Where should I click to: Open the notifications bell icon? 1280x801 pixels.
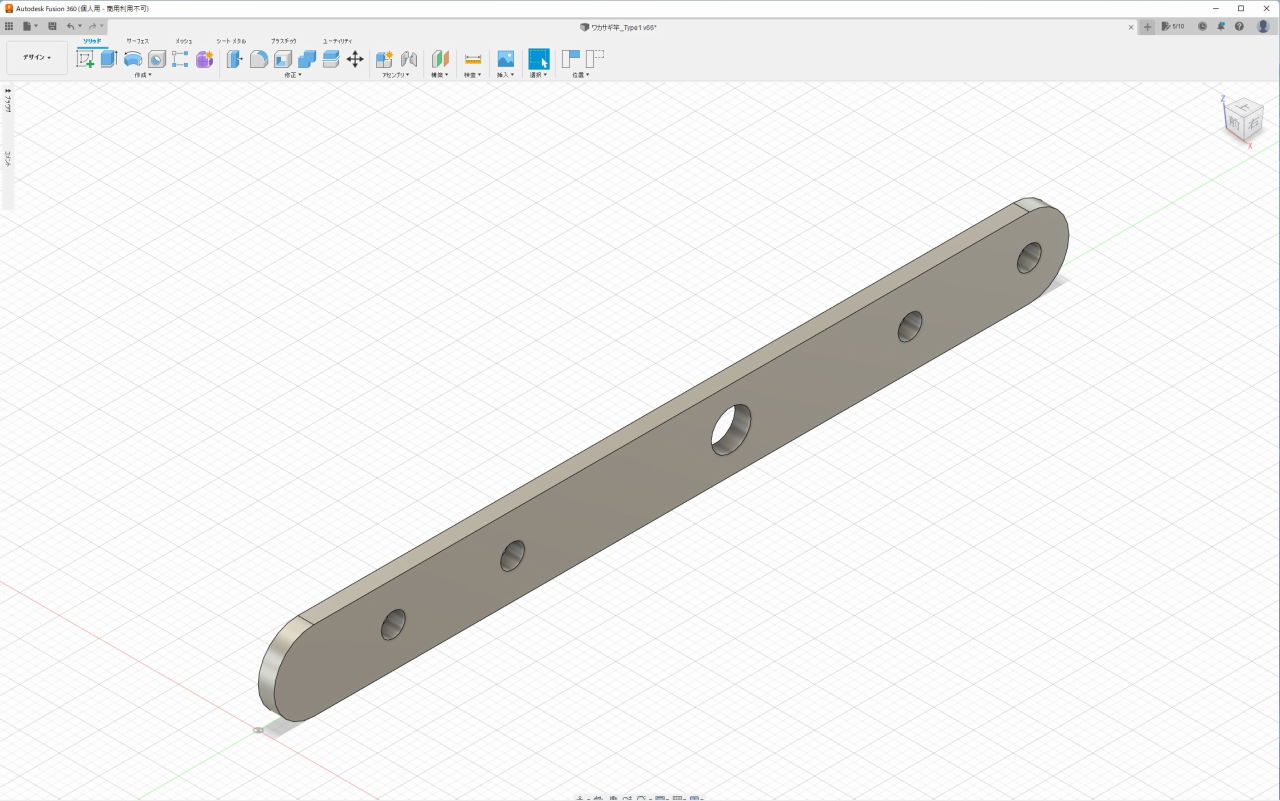pyautogui.click(x=1221, y=27)
